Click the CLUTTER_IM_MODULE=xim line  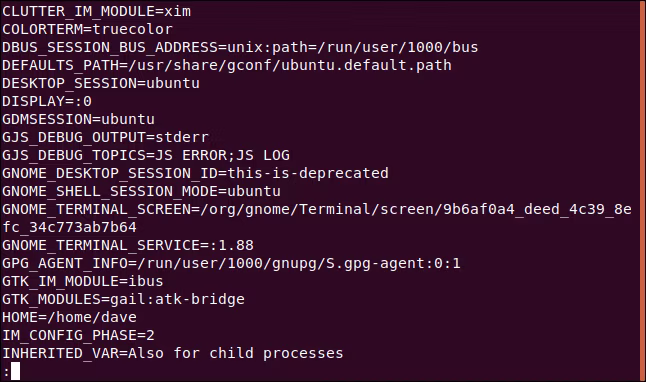[x=96, y=12]
